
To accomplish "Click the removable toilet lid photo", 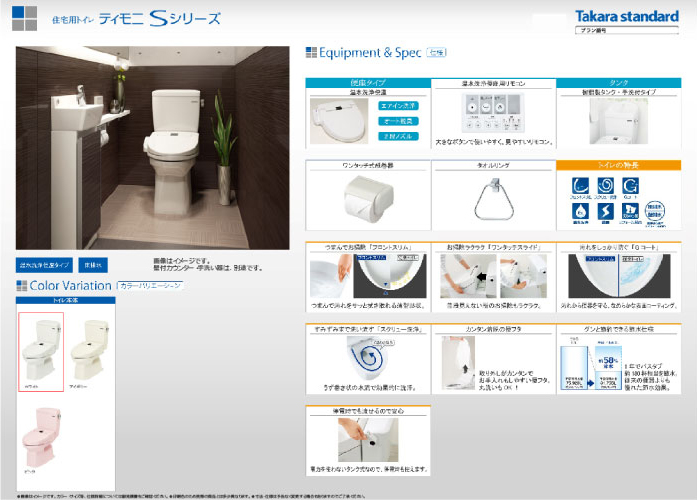I will pyautogui.click(x=458, y=363).
